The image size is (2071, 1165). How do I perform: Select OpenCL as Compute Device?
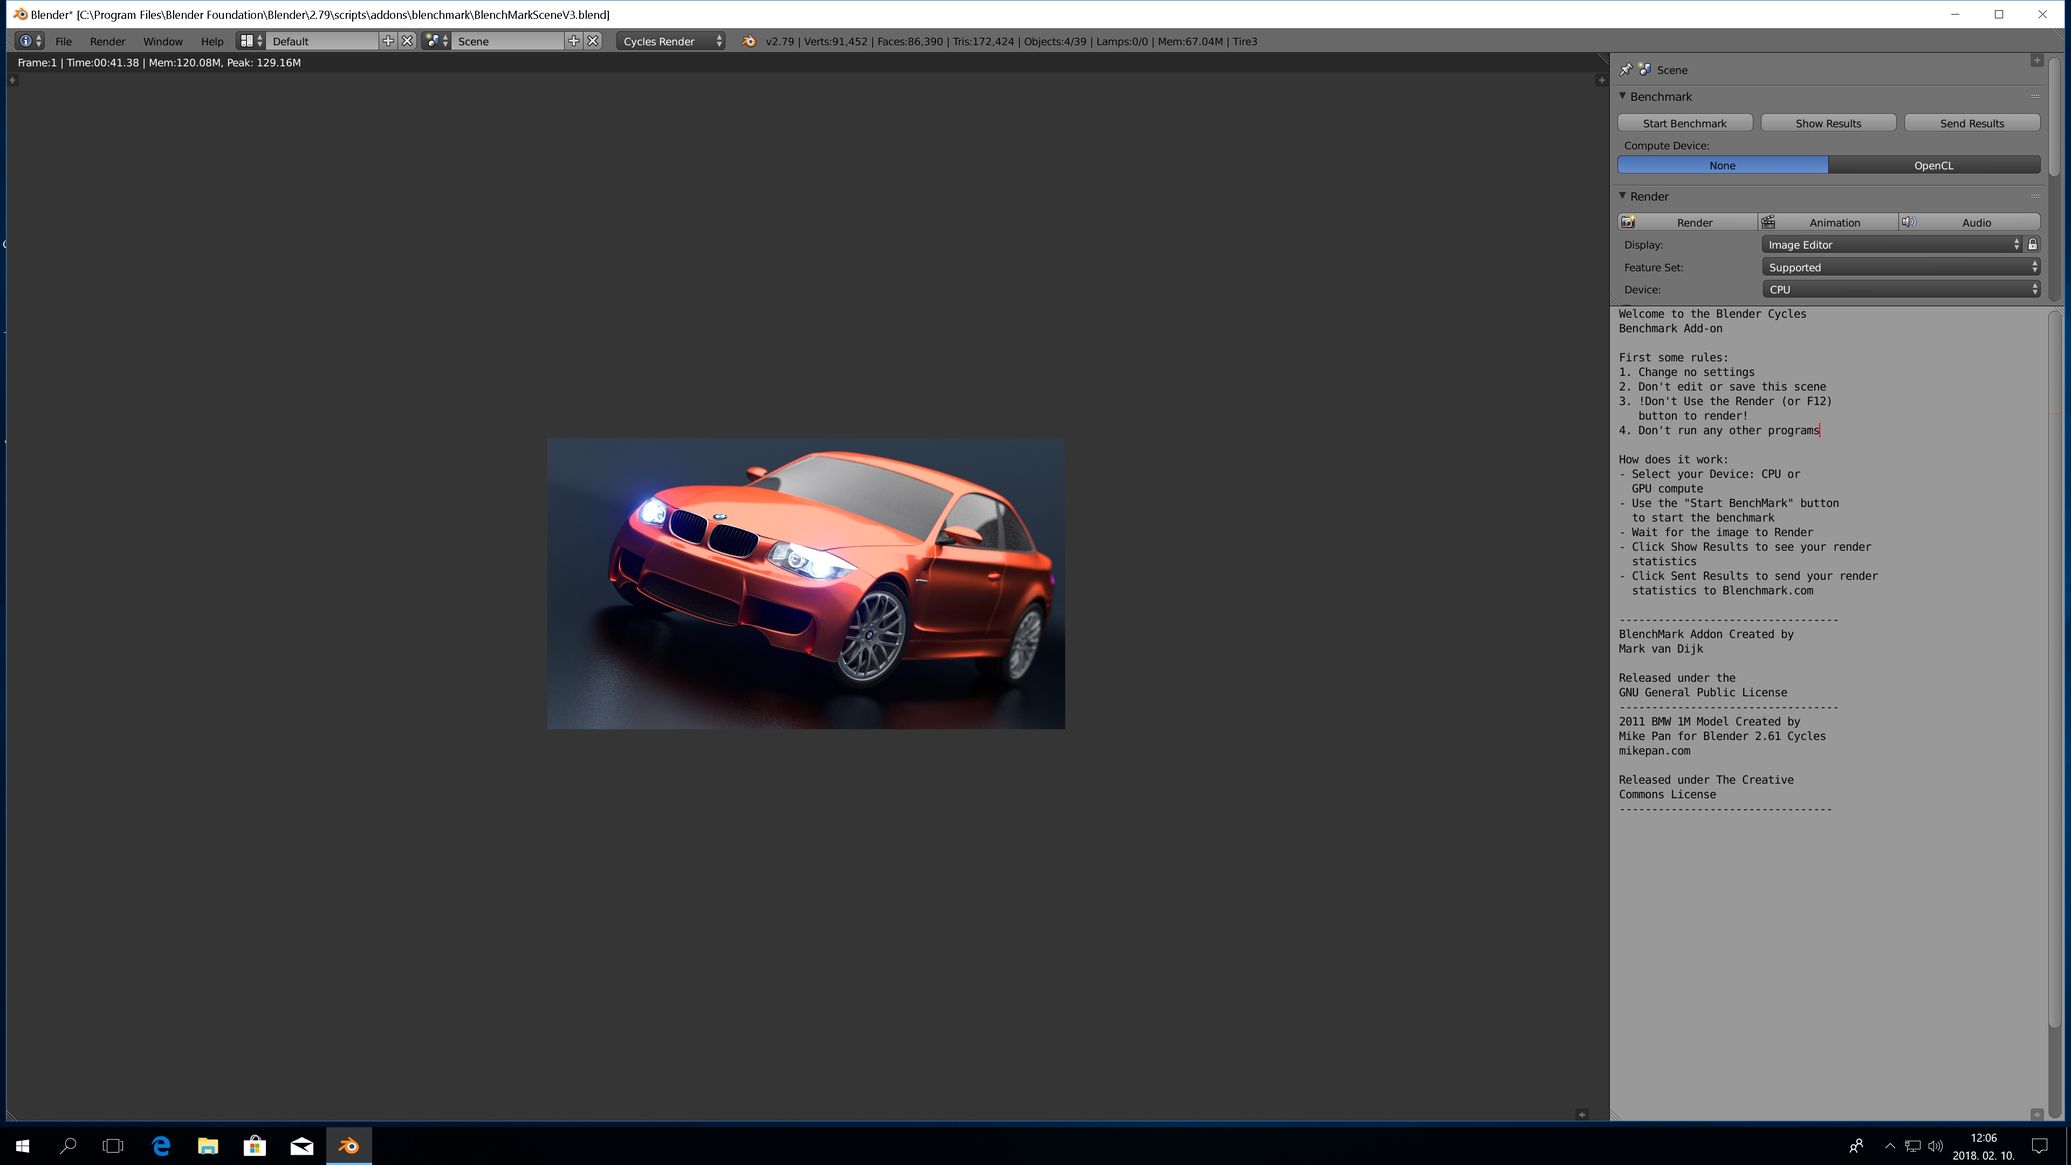click(1933, 165)
